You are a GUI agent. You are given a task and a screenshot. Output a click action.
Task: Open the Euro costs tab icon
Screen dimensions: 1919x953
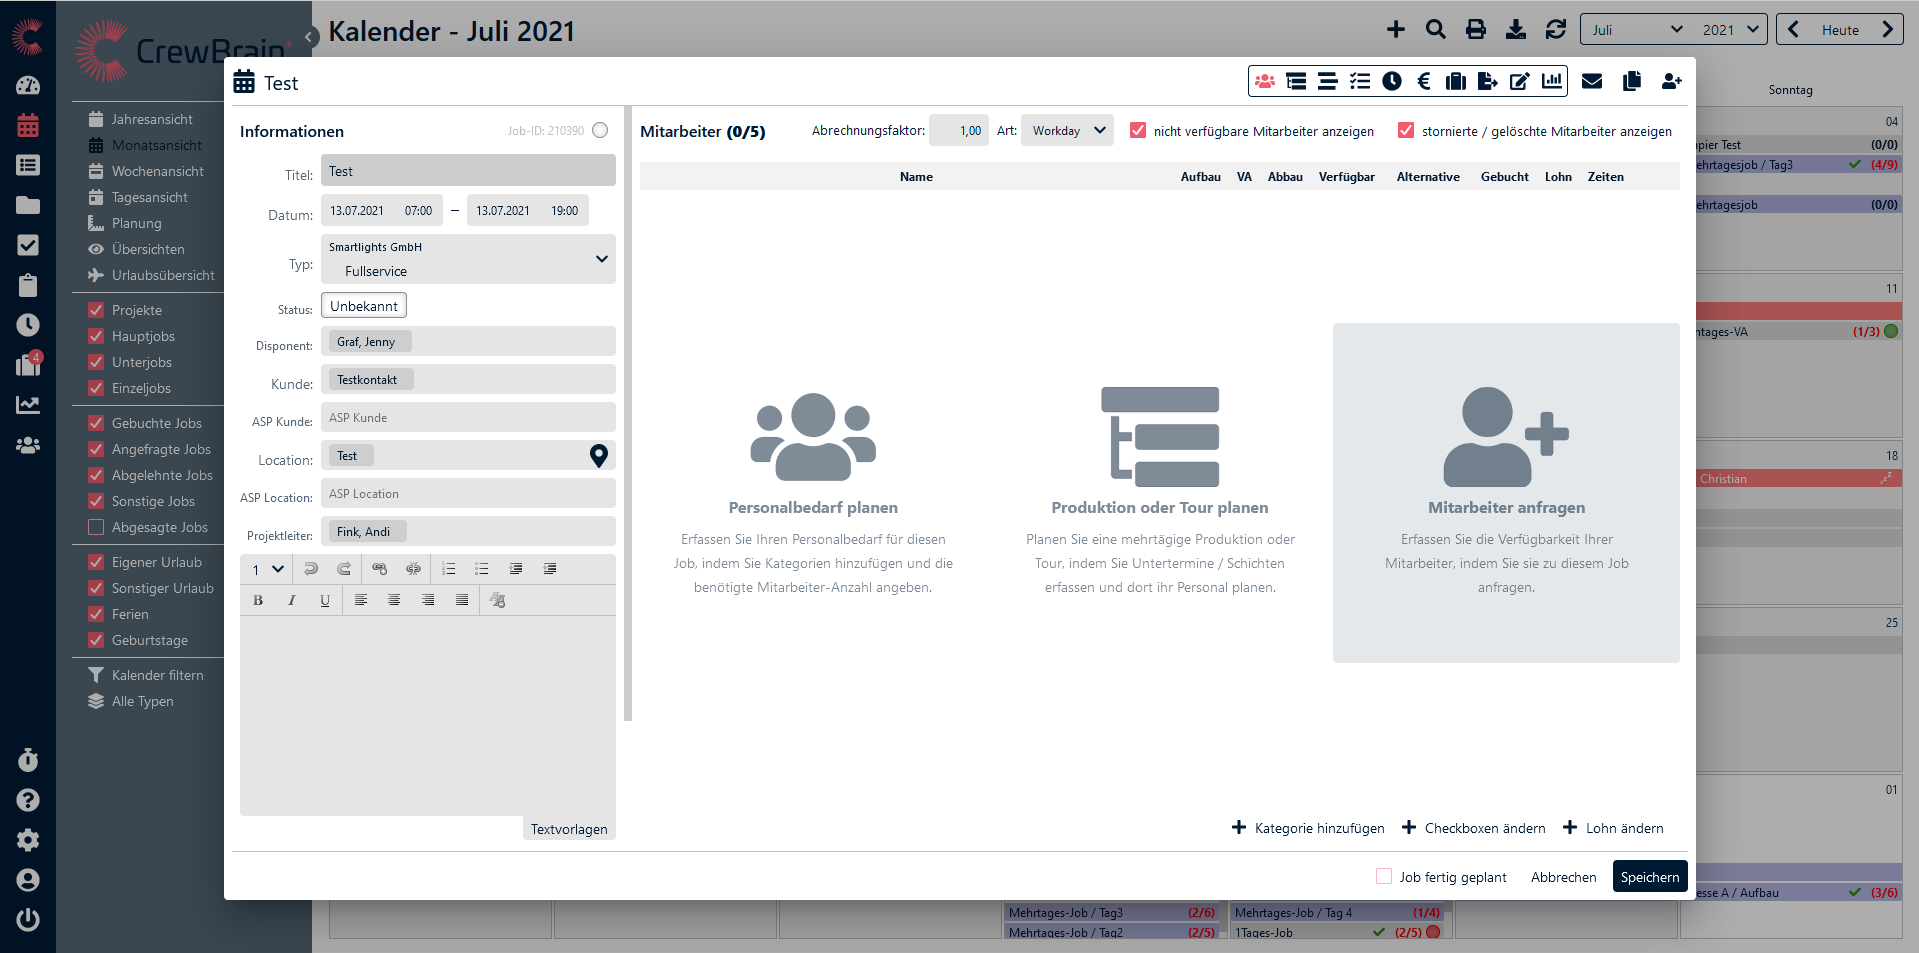click(1424, 82)
